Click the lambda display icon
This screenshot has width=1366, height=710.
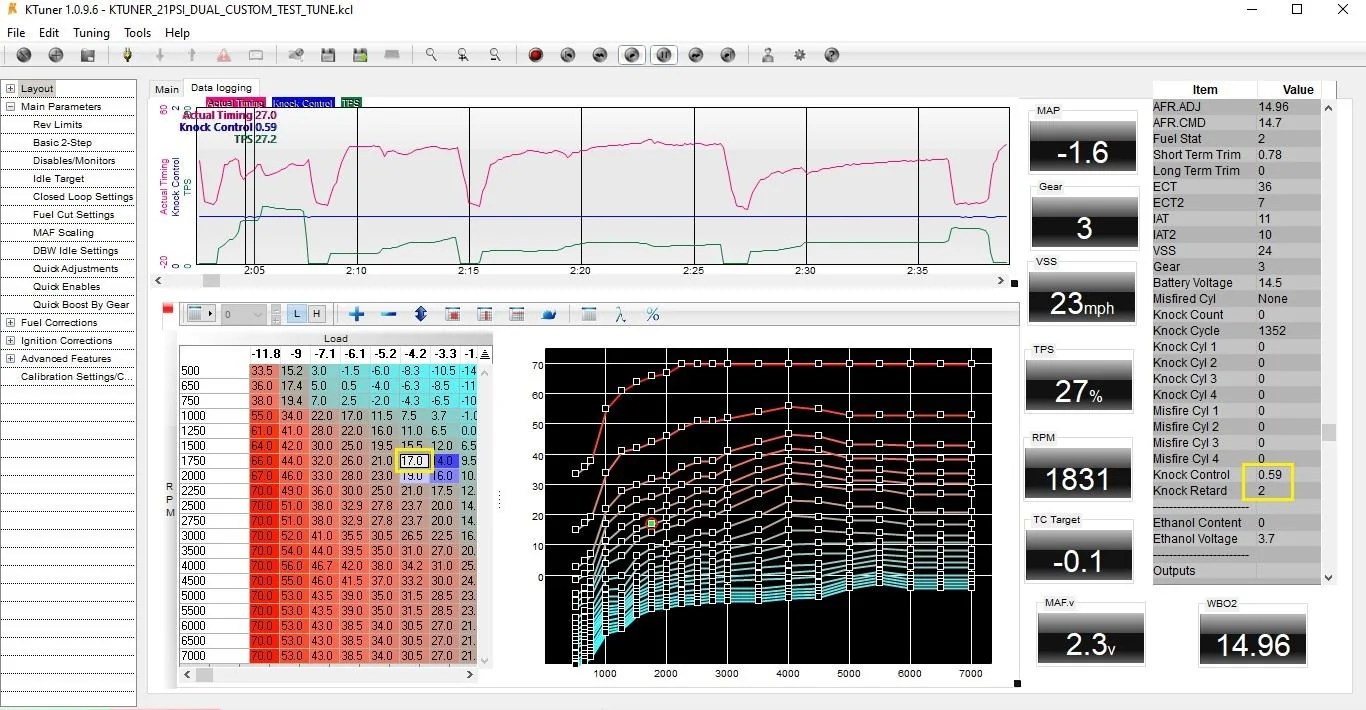tap(621, 314)
